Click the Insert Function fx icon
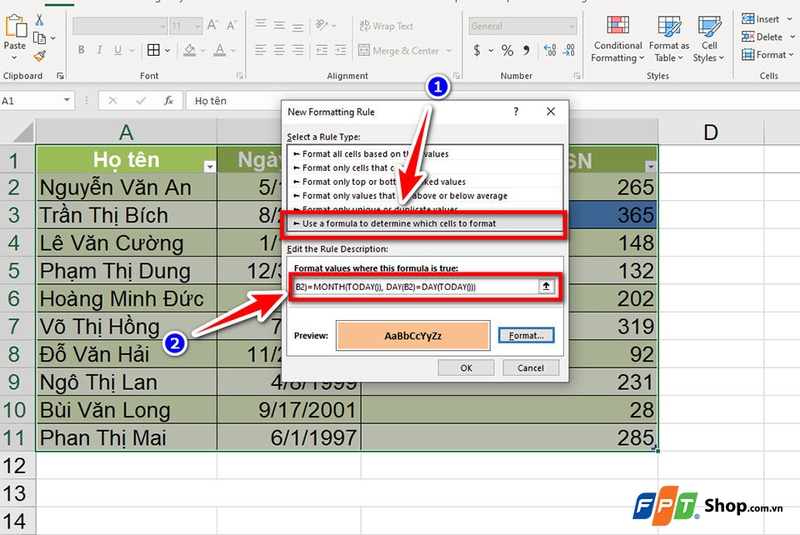Viewport: 800px width, 535px height. [168, 100]
